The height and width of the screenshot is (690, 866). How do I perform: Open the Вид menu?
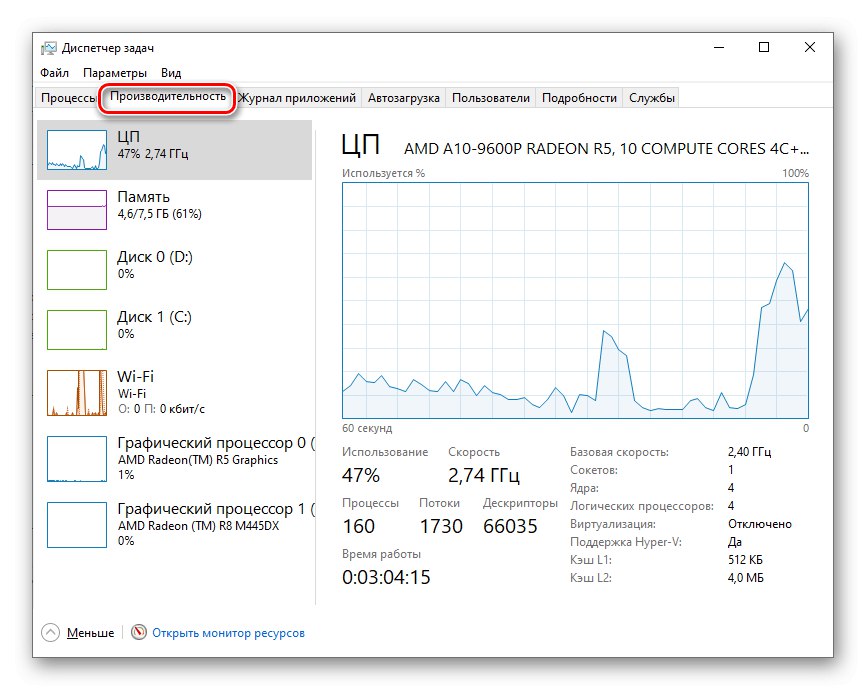tap(171, 73)
